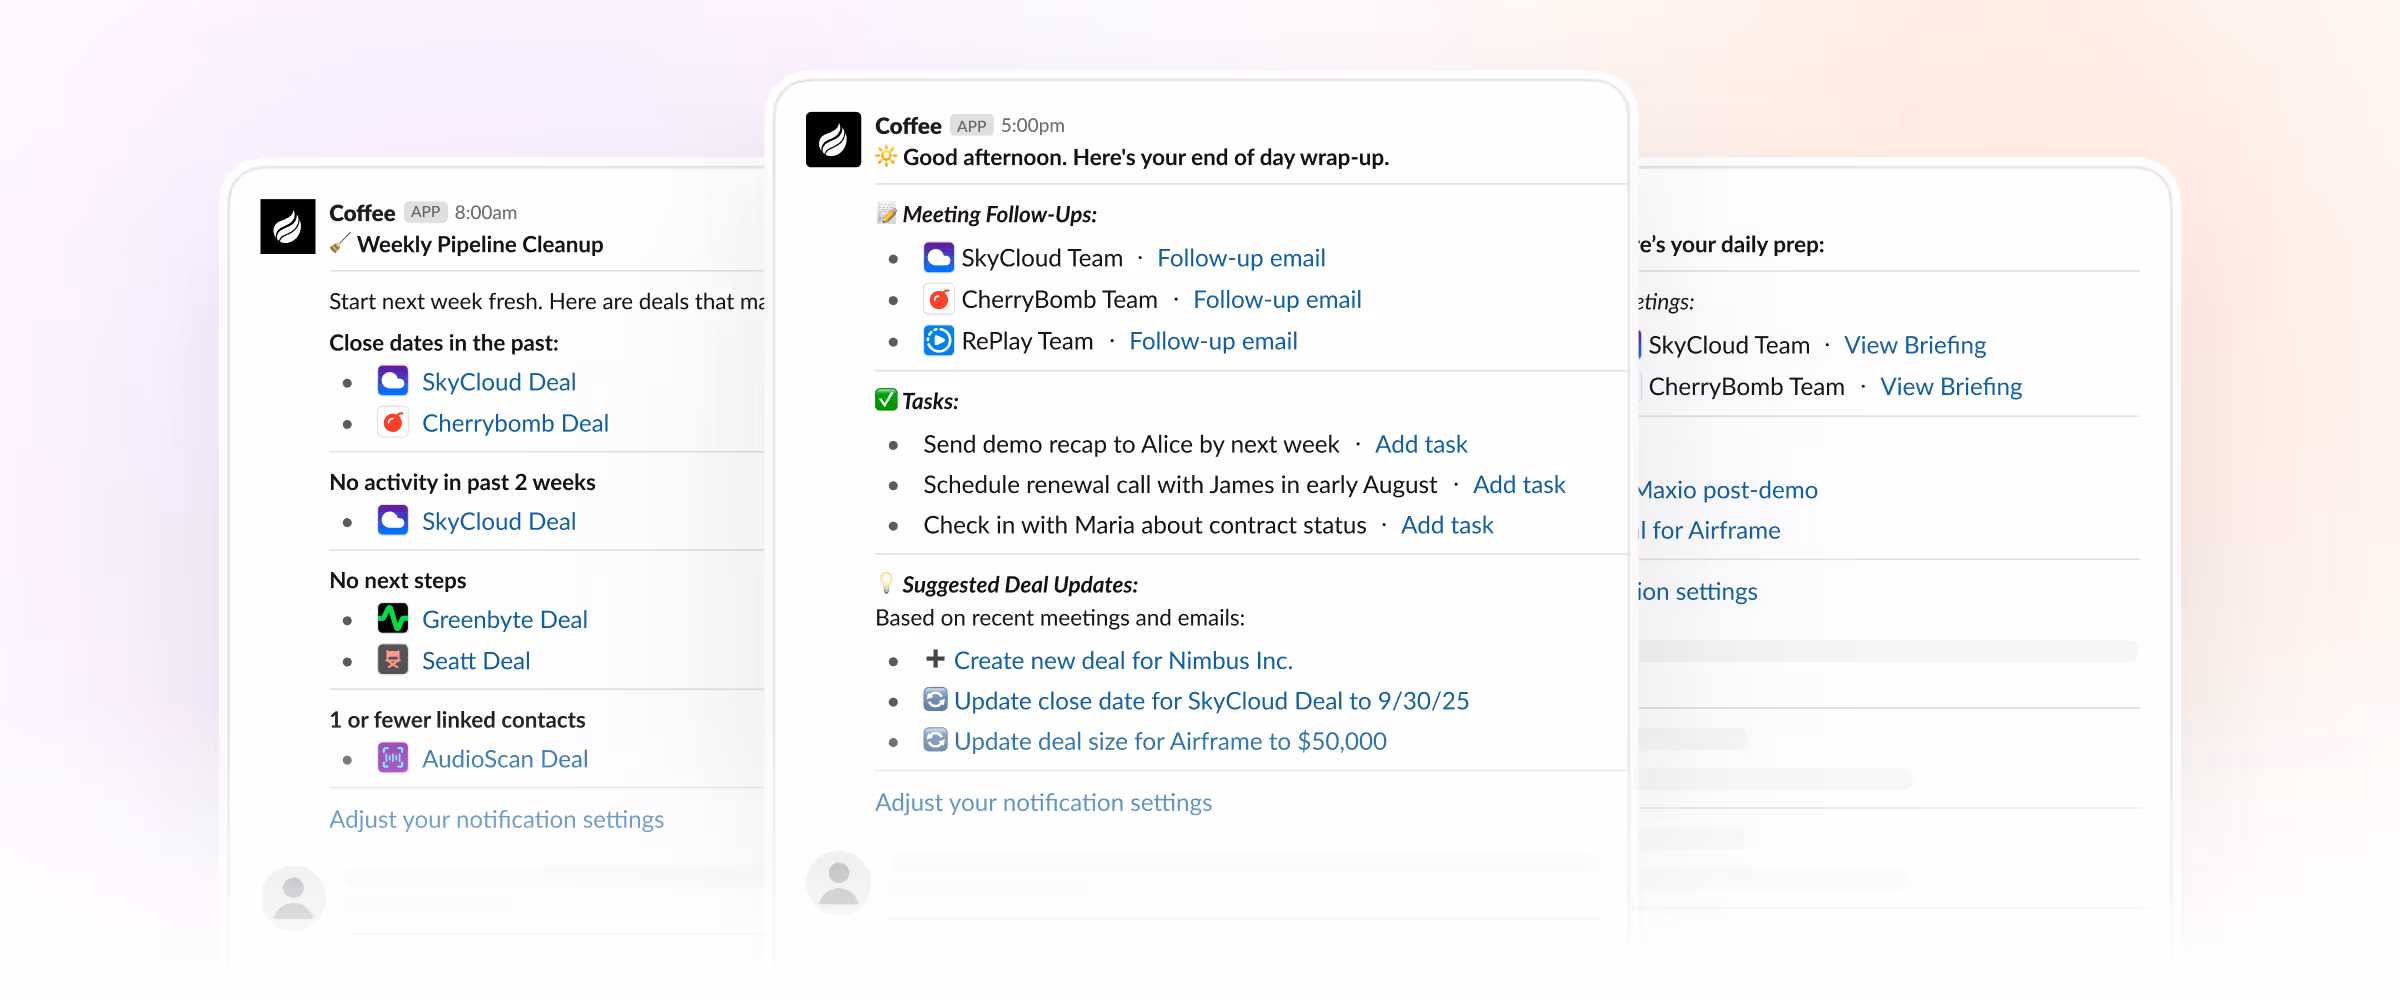2400x1000 pixels.
Task: Click Coffee sender name in 5:00pm message
Action: 908,126
